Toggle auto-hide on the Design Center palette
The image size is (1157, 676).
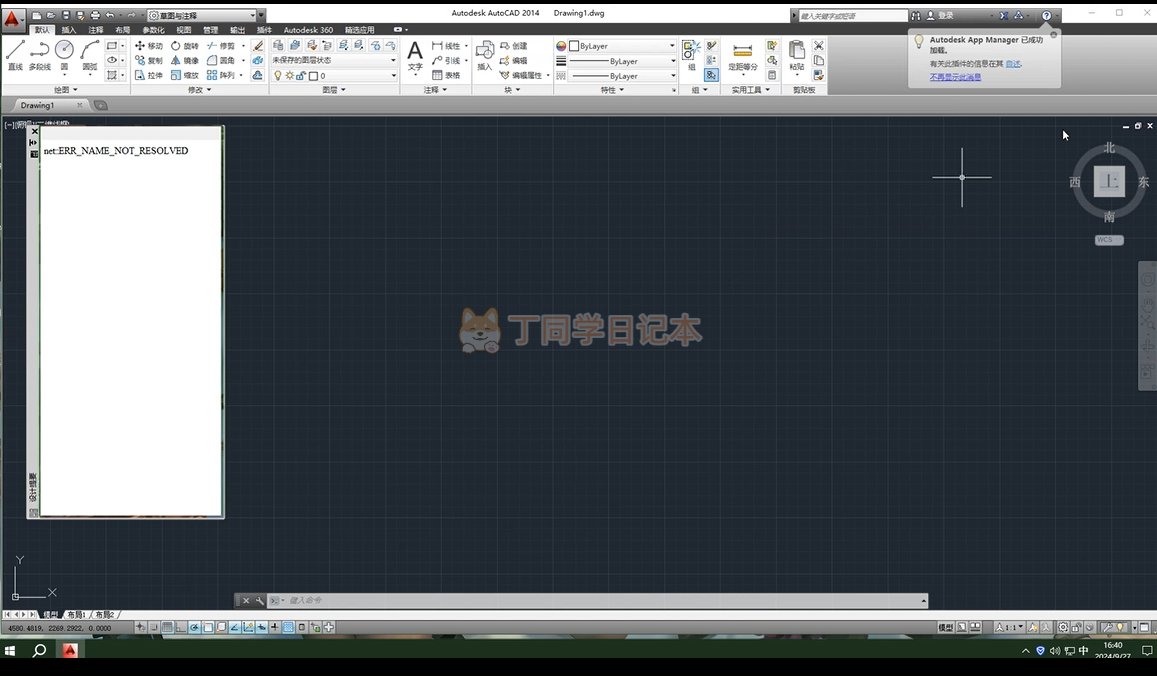point(33,142)
